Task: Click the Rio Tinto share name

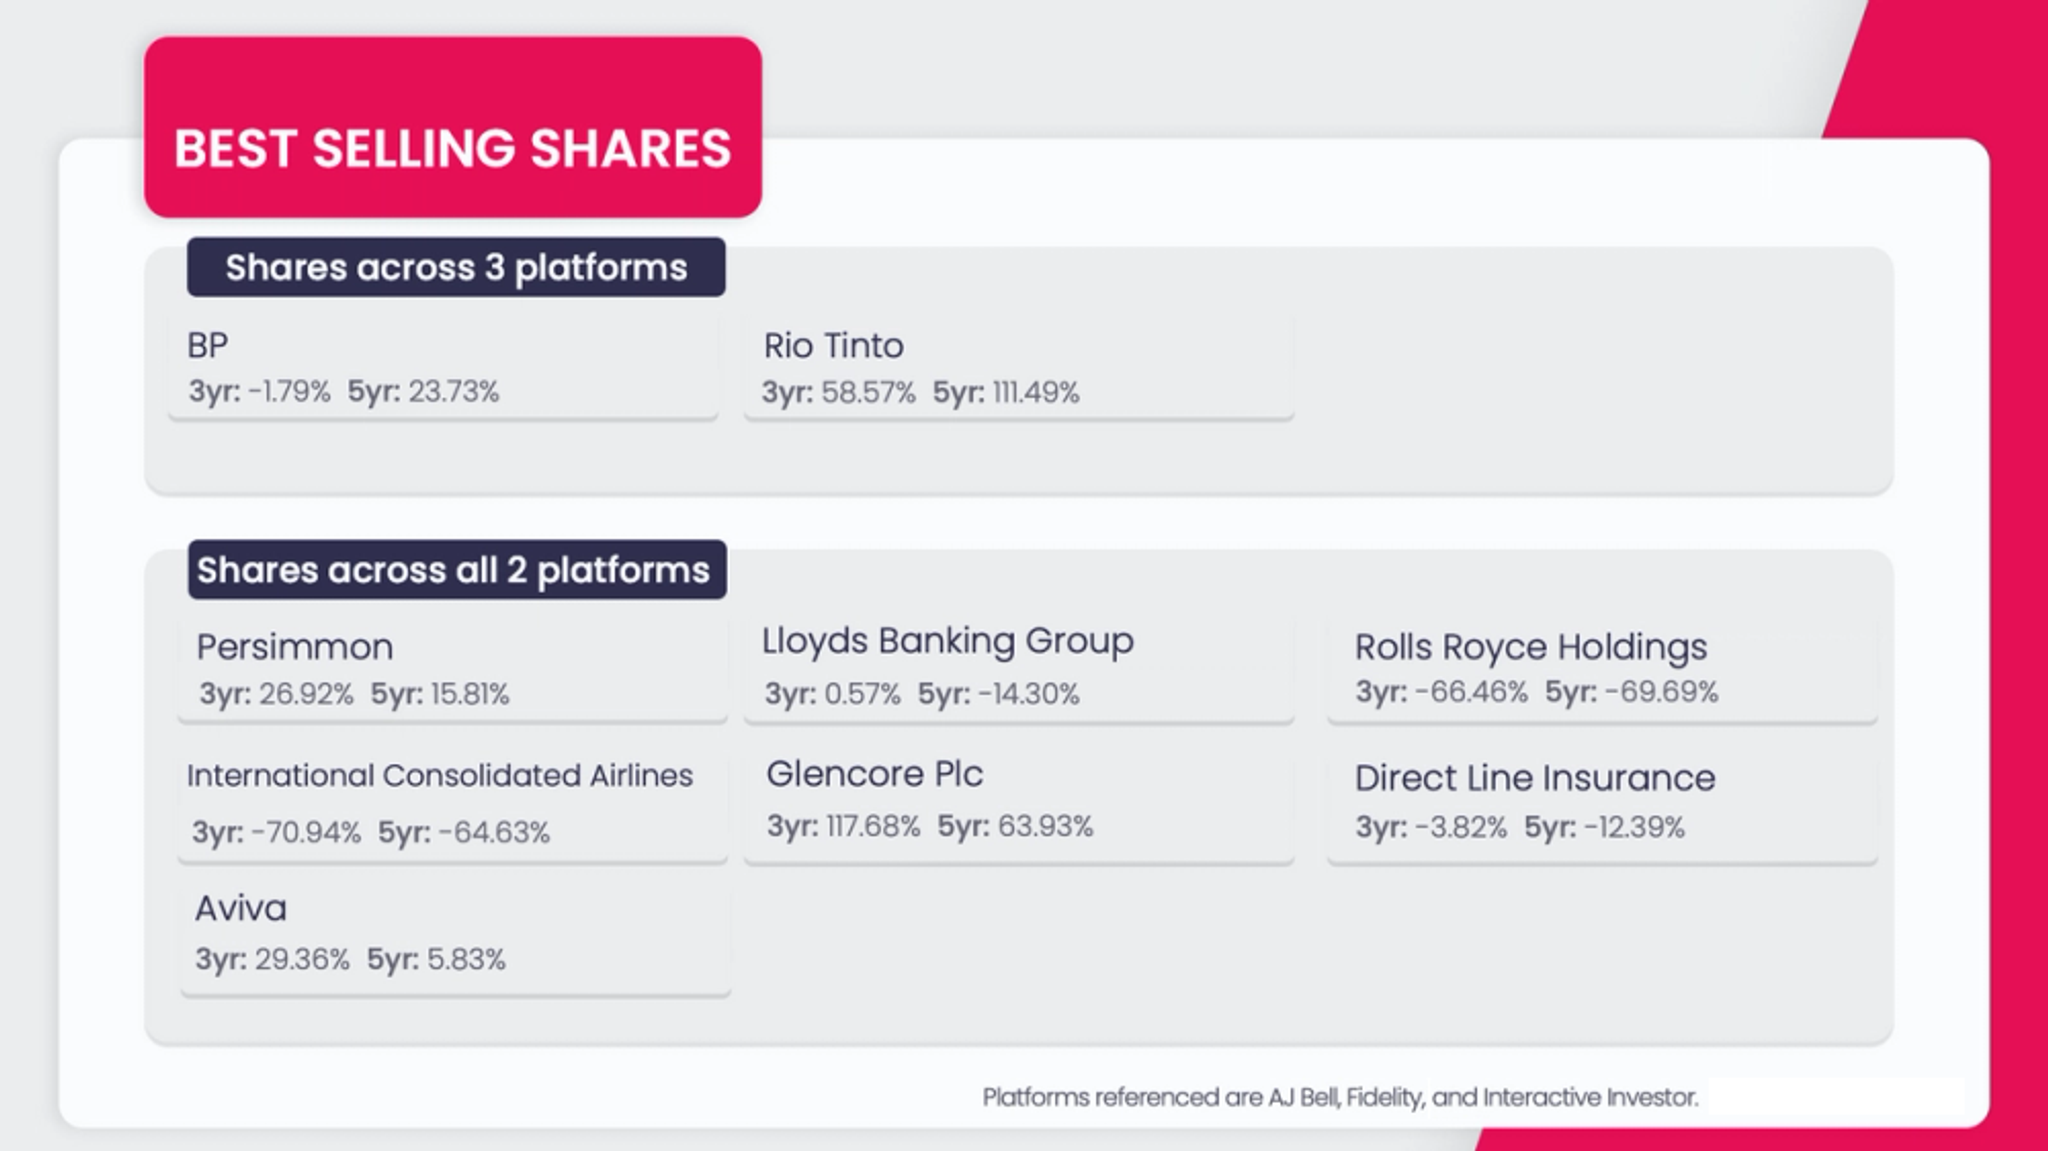Action: (833, 345)
